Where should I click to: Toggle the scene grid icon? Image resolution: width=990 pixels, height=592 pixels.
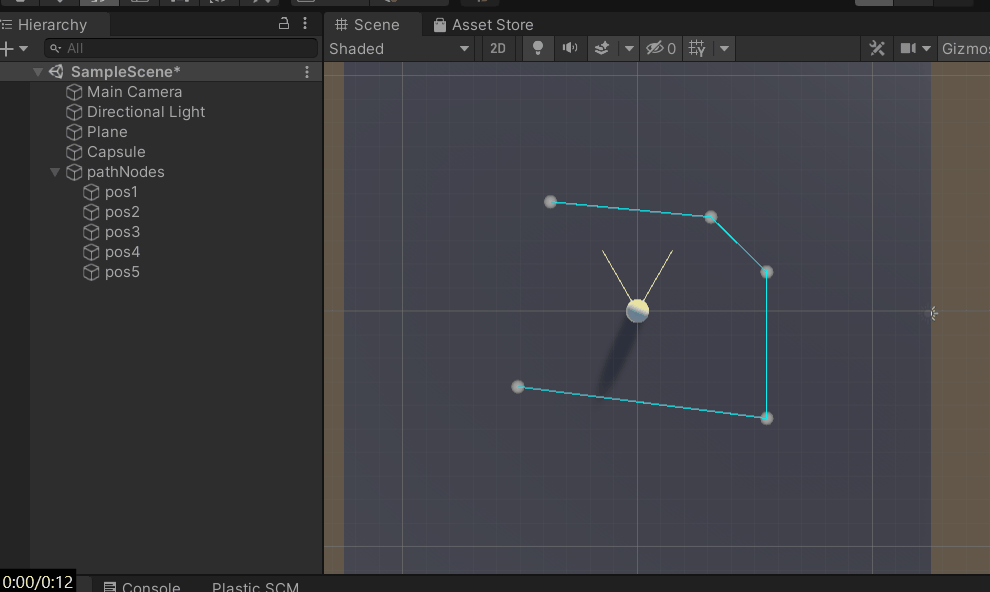697,49
